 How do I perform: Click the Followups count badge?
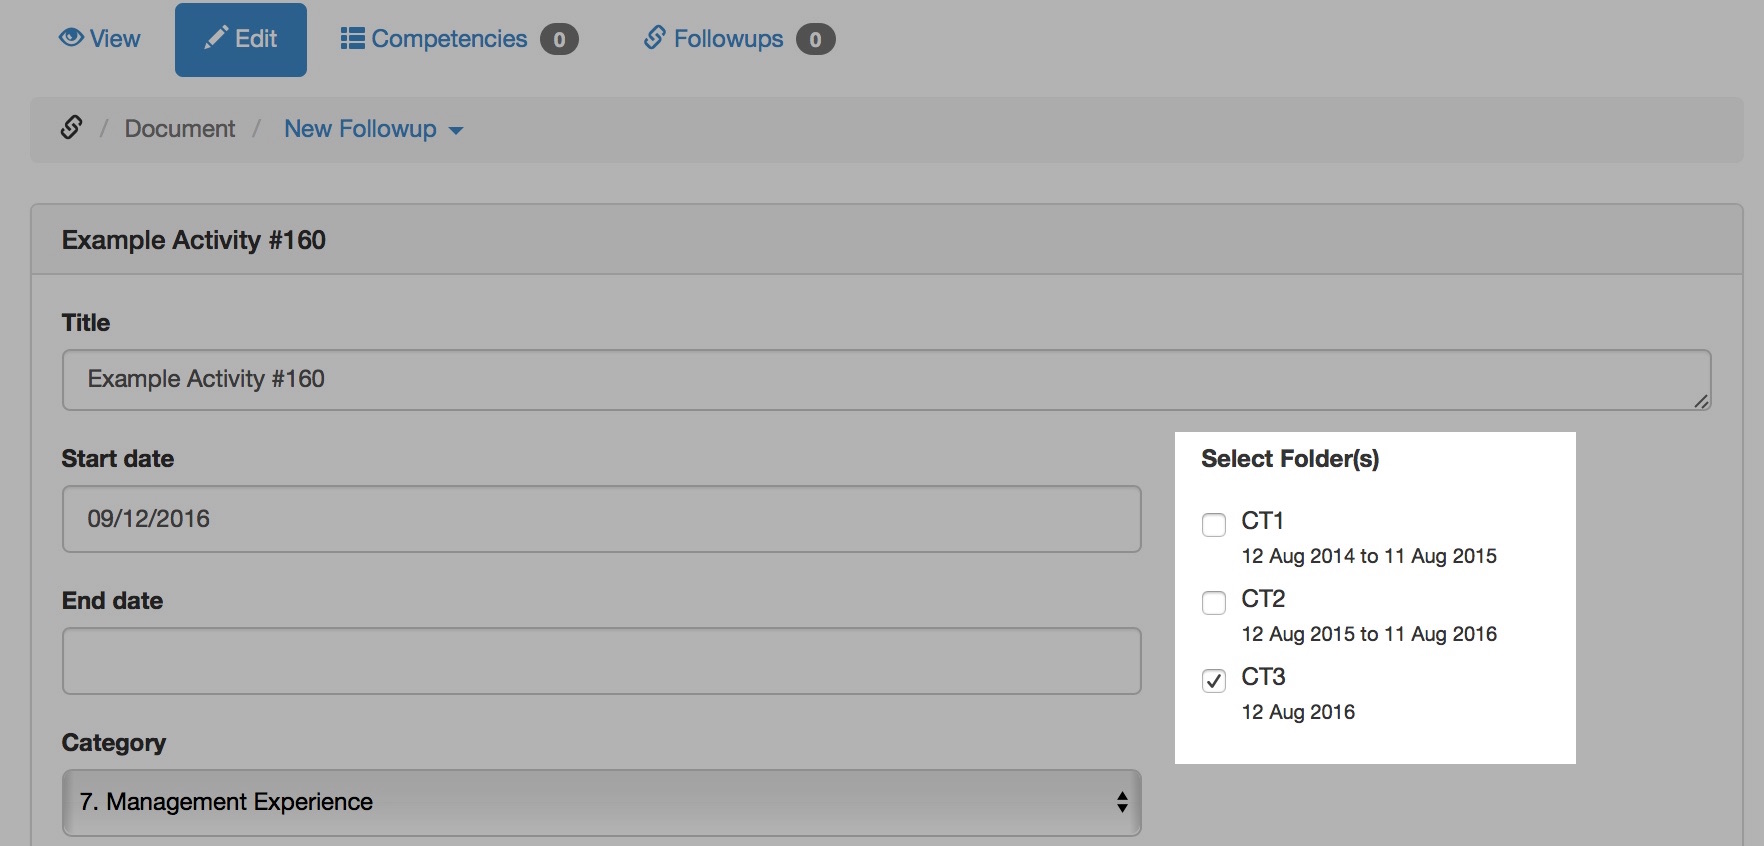click(x=815, y=40)
